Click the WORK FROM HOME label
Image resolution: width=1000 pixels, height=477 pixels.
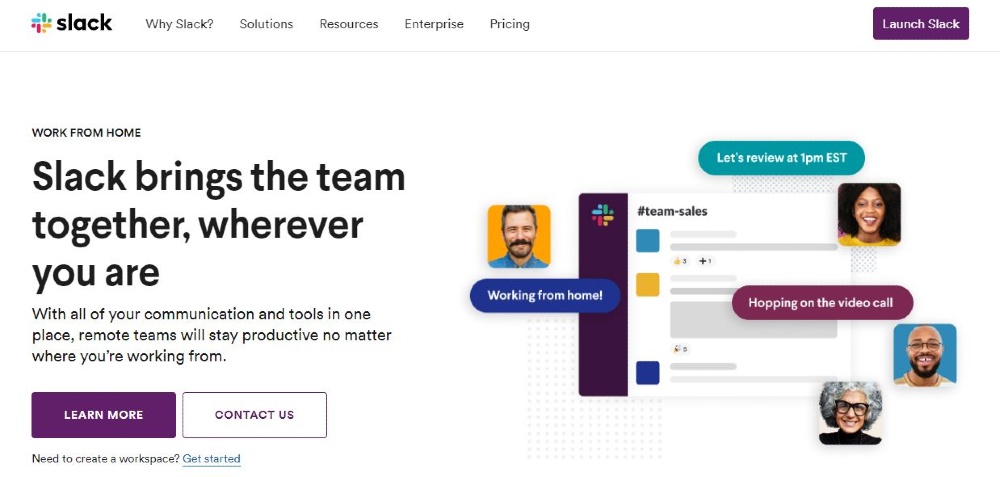[x=86, y=133]
